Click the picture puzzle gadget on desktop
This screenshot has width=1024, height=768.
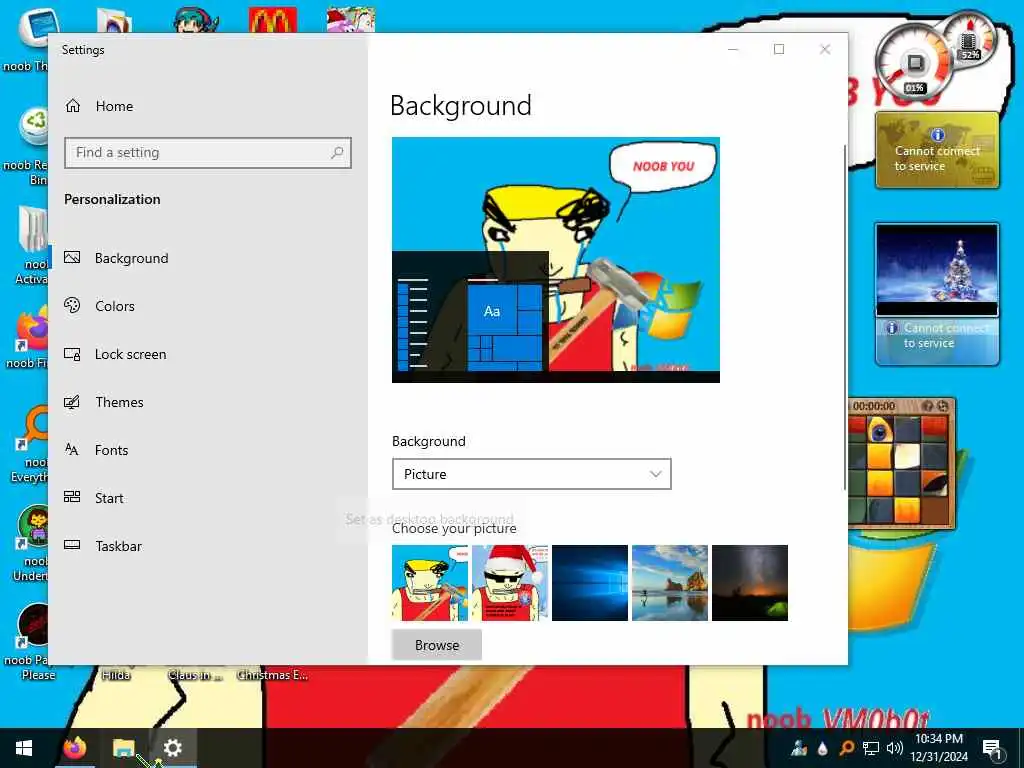tap(901, 464)
